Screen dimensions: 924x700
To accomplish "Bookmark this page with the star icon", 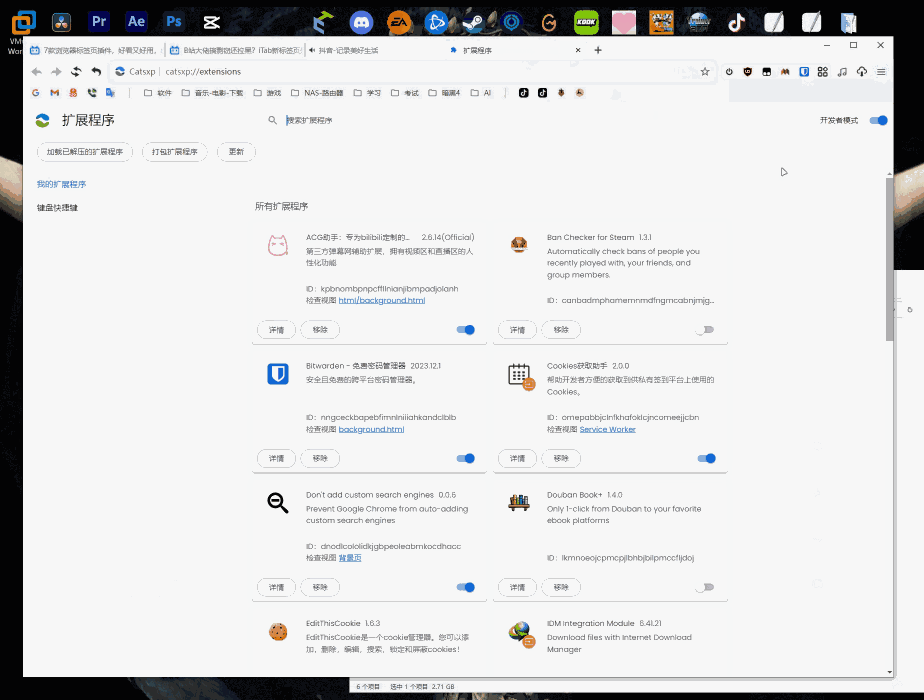I will (x=705, y=72).
